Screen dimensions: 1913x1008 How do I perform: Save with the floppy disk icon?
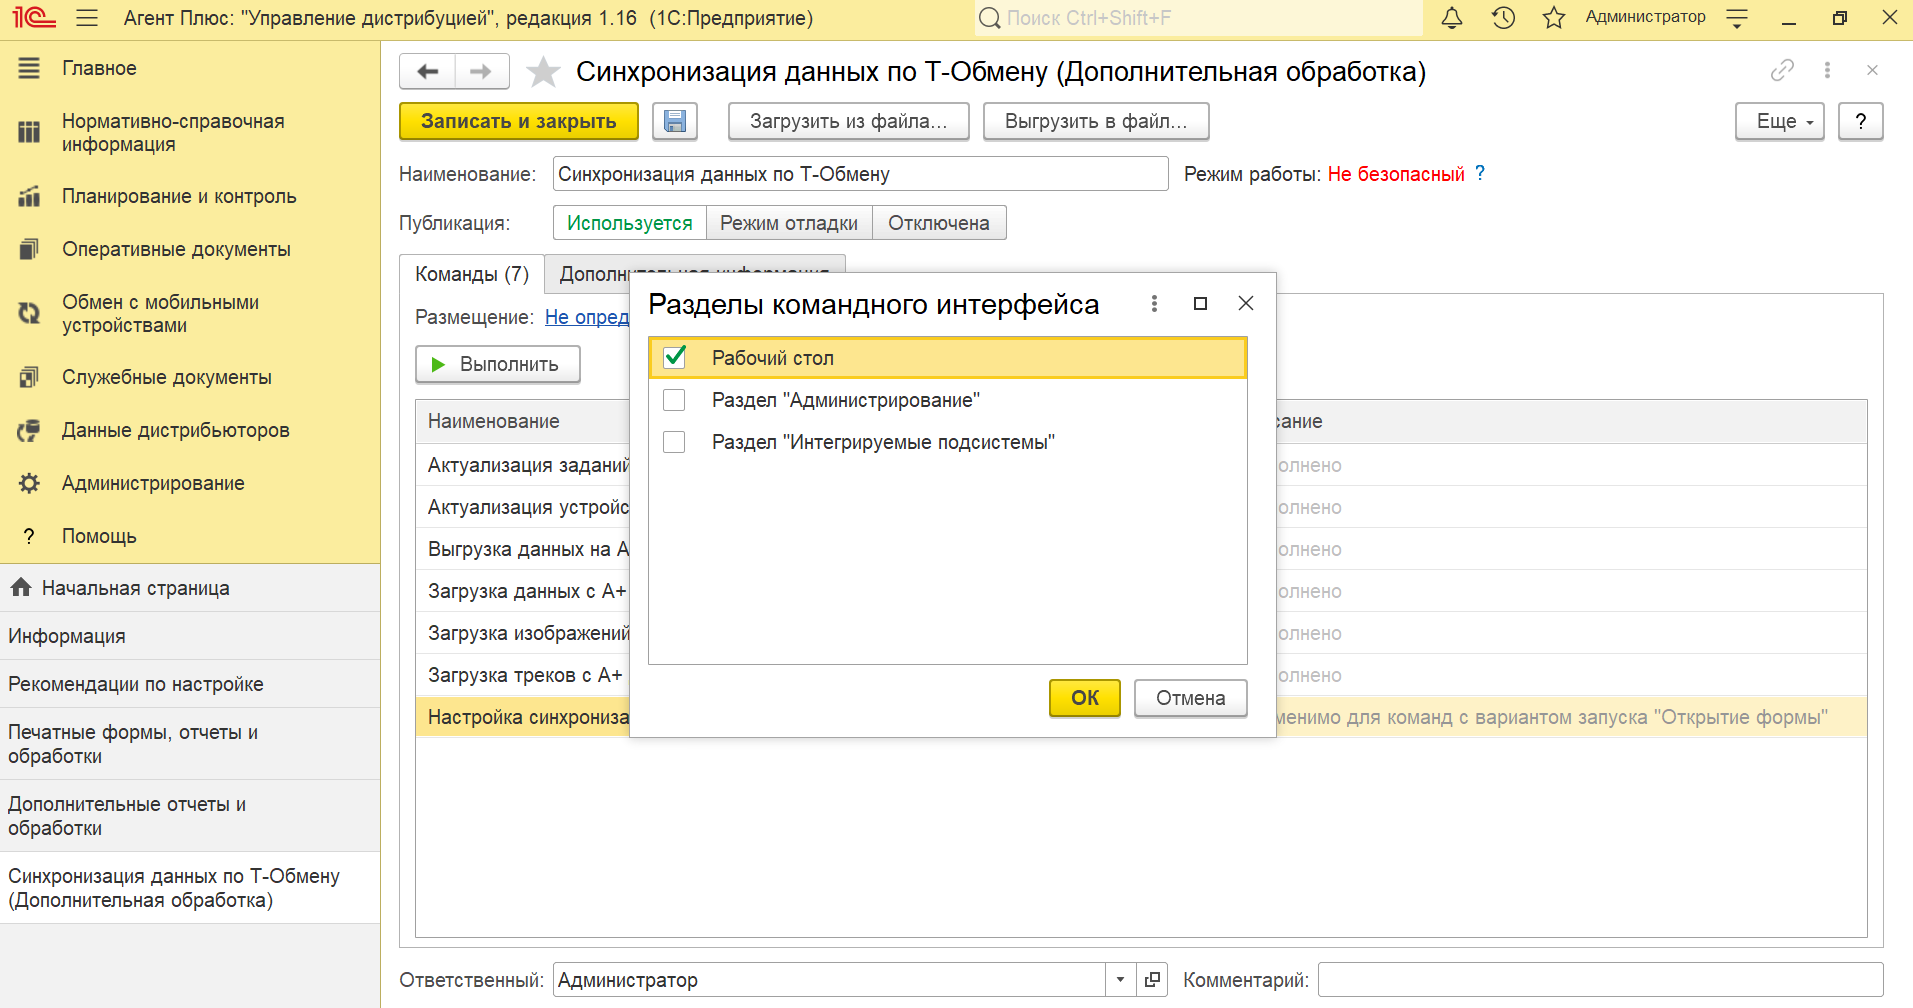[675, 121]
